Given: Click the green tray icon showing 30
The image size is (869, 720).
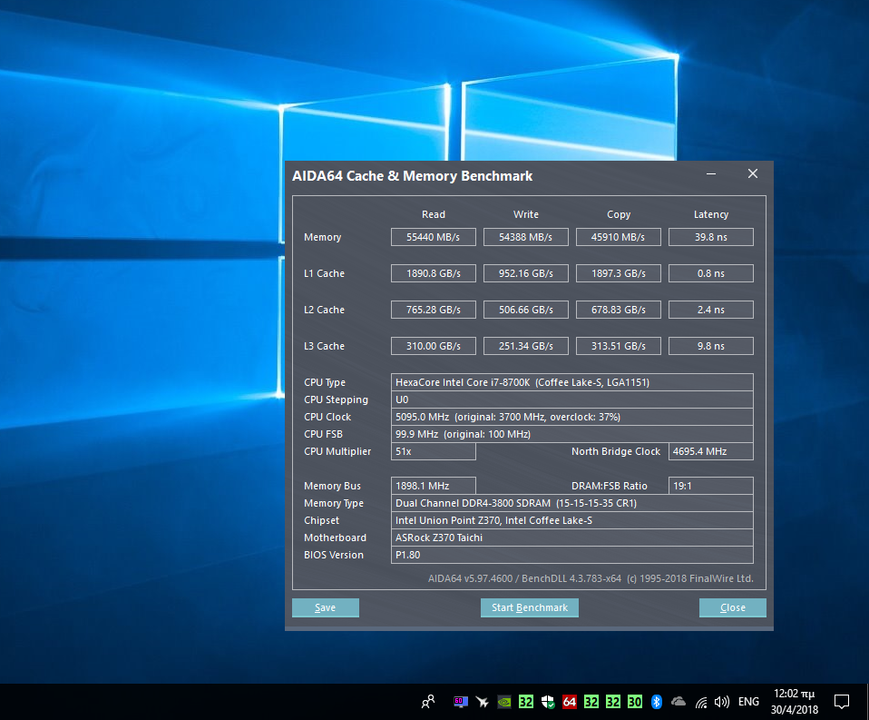Looking at the screenshot, I should click(x=635, y=702).
